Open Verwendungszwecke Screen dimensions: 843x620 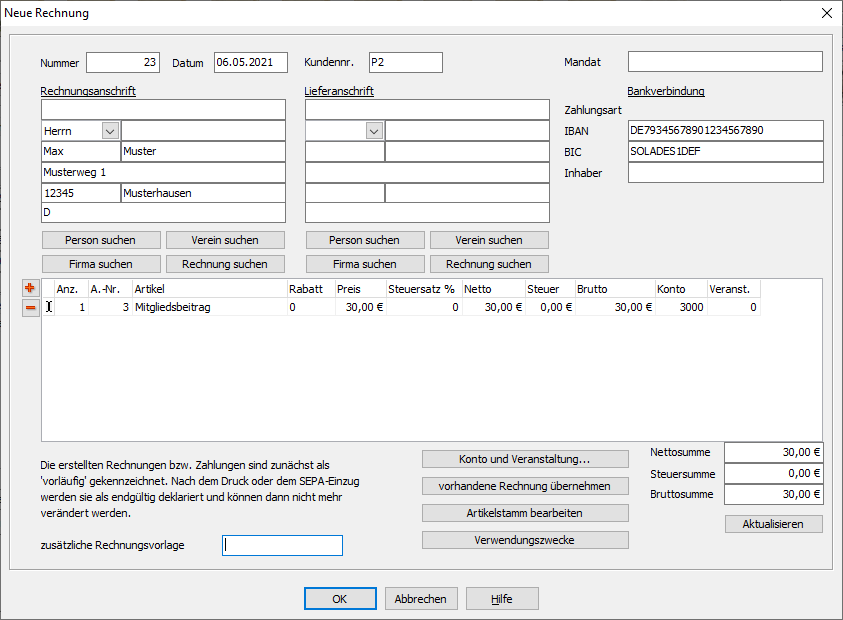[525, 540]
